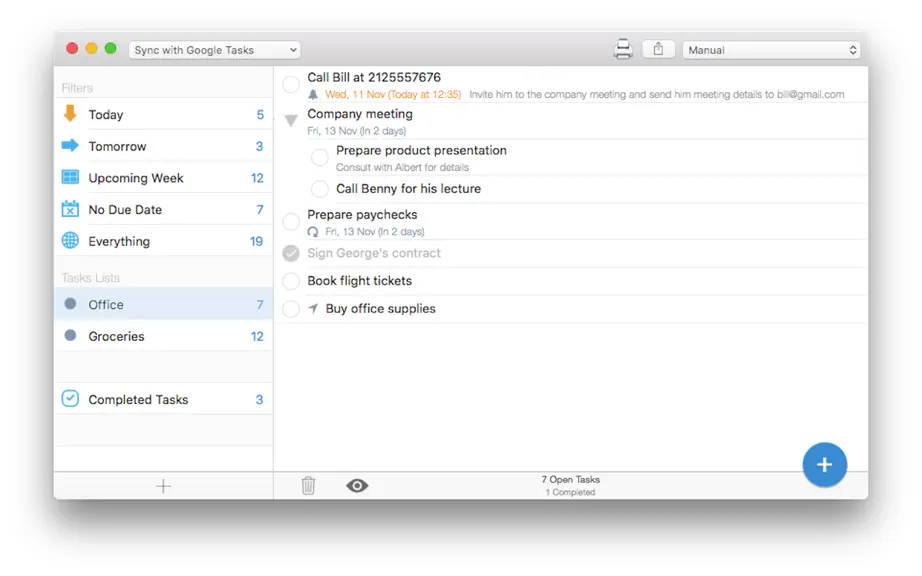Click the Everything count 19

(x=256, y=242)
